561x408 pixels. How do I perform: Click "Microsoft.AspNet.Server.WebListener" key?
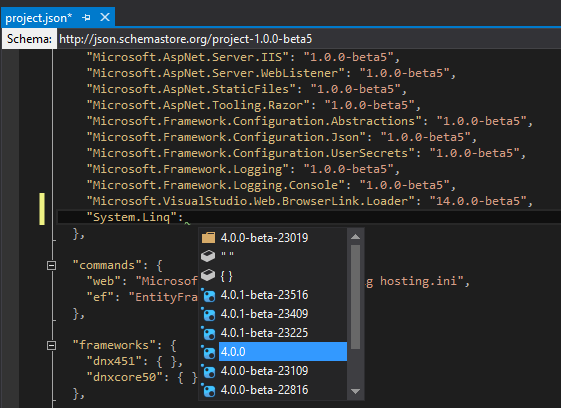point(215,73)
